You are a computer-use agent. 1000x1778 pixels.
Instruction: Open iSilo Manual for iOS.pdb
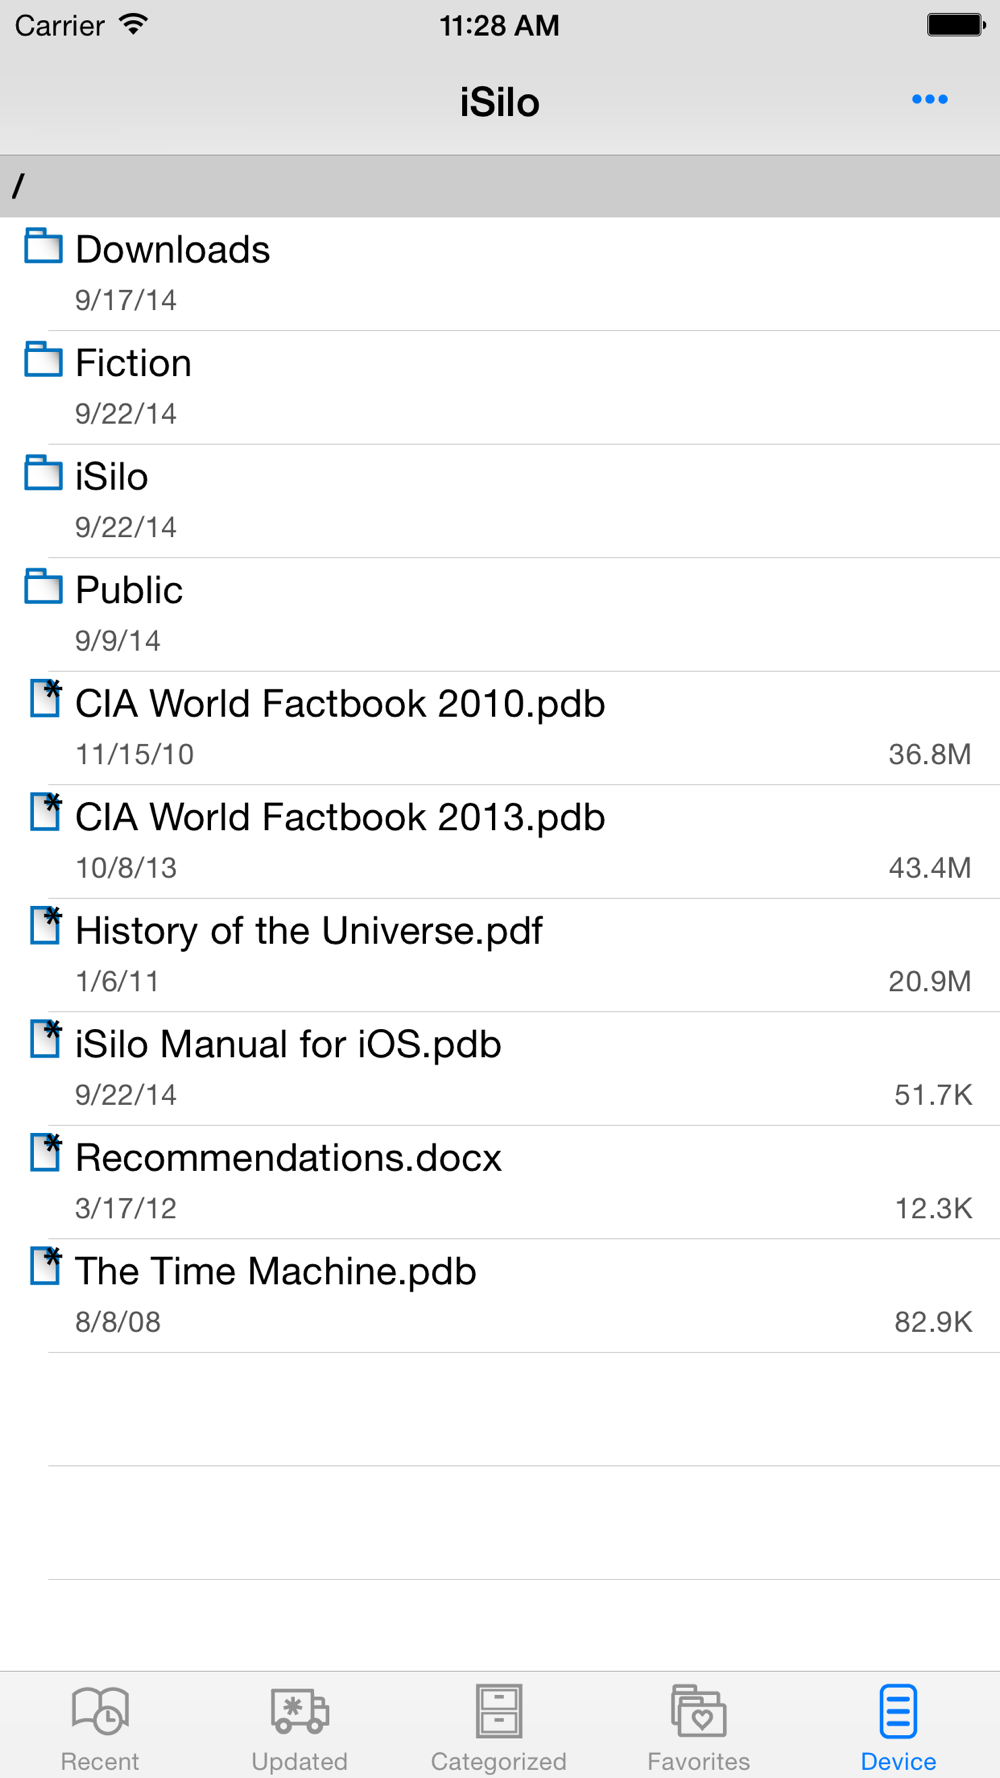coord(288,1045)
